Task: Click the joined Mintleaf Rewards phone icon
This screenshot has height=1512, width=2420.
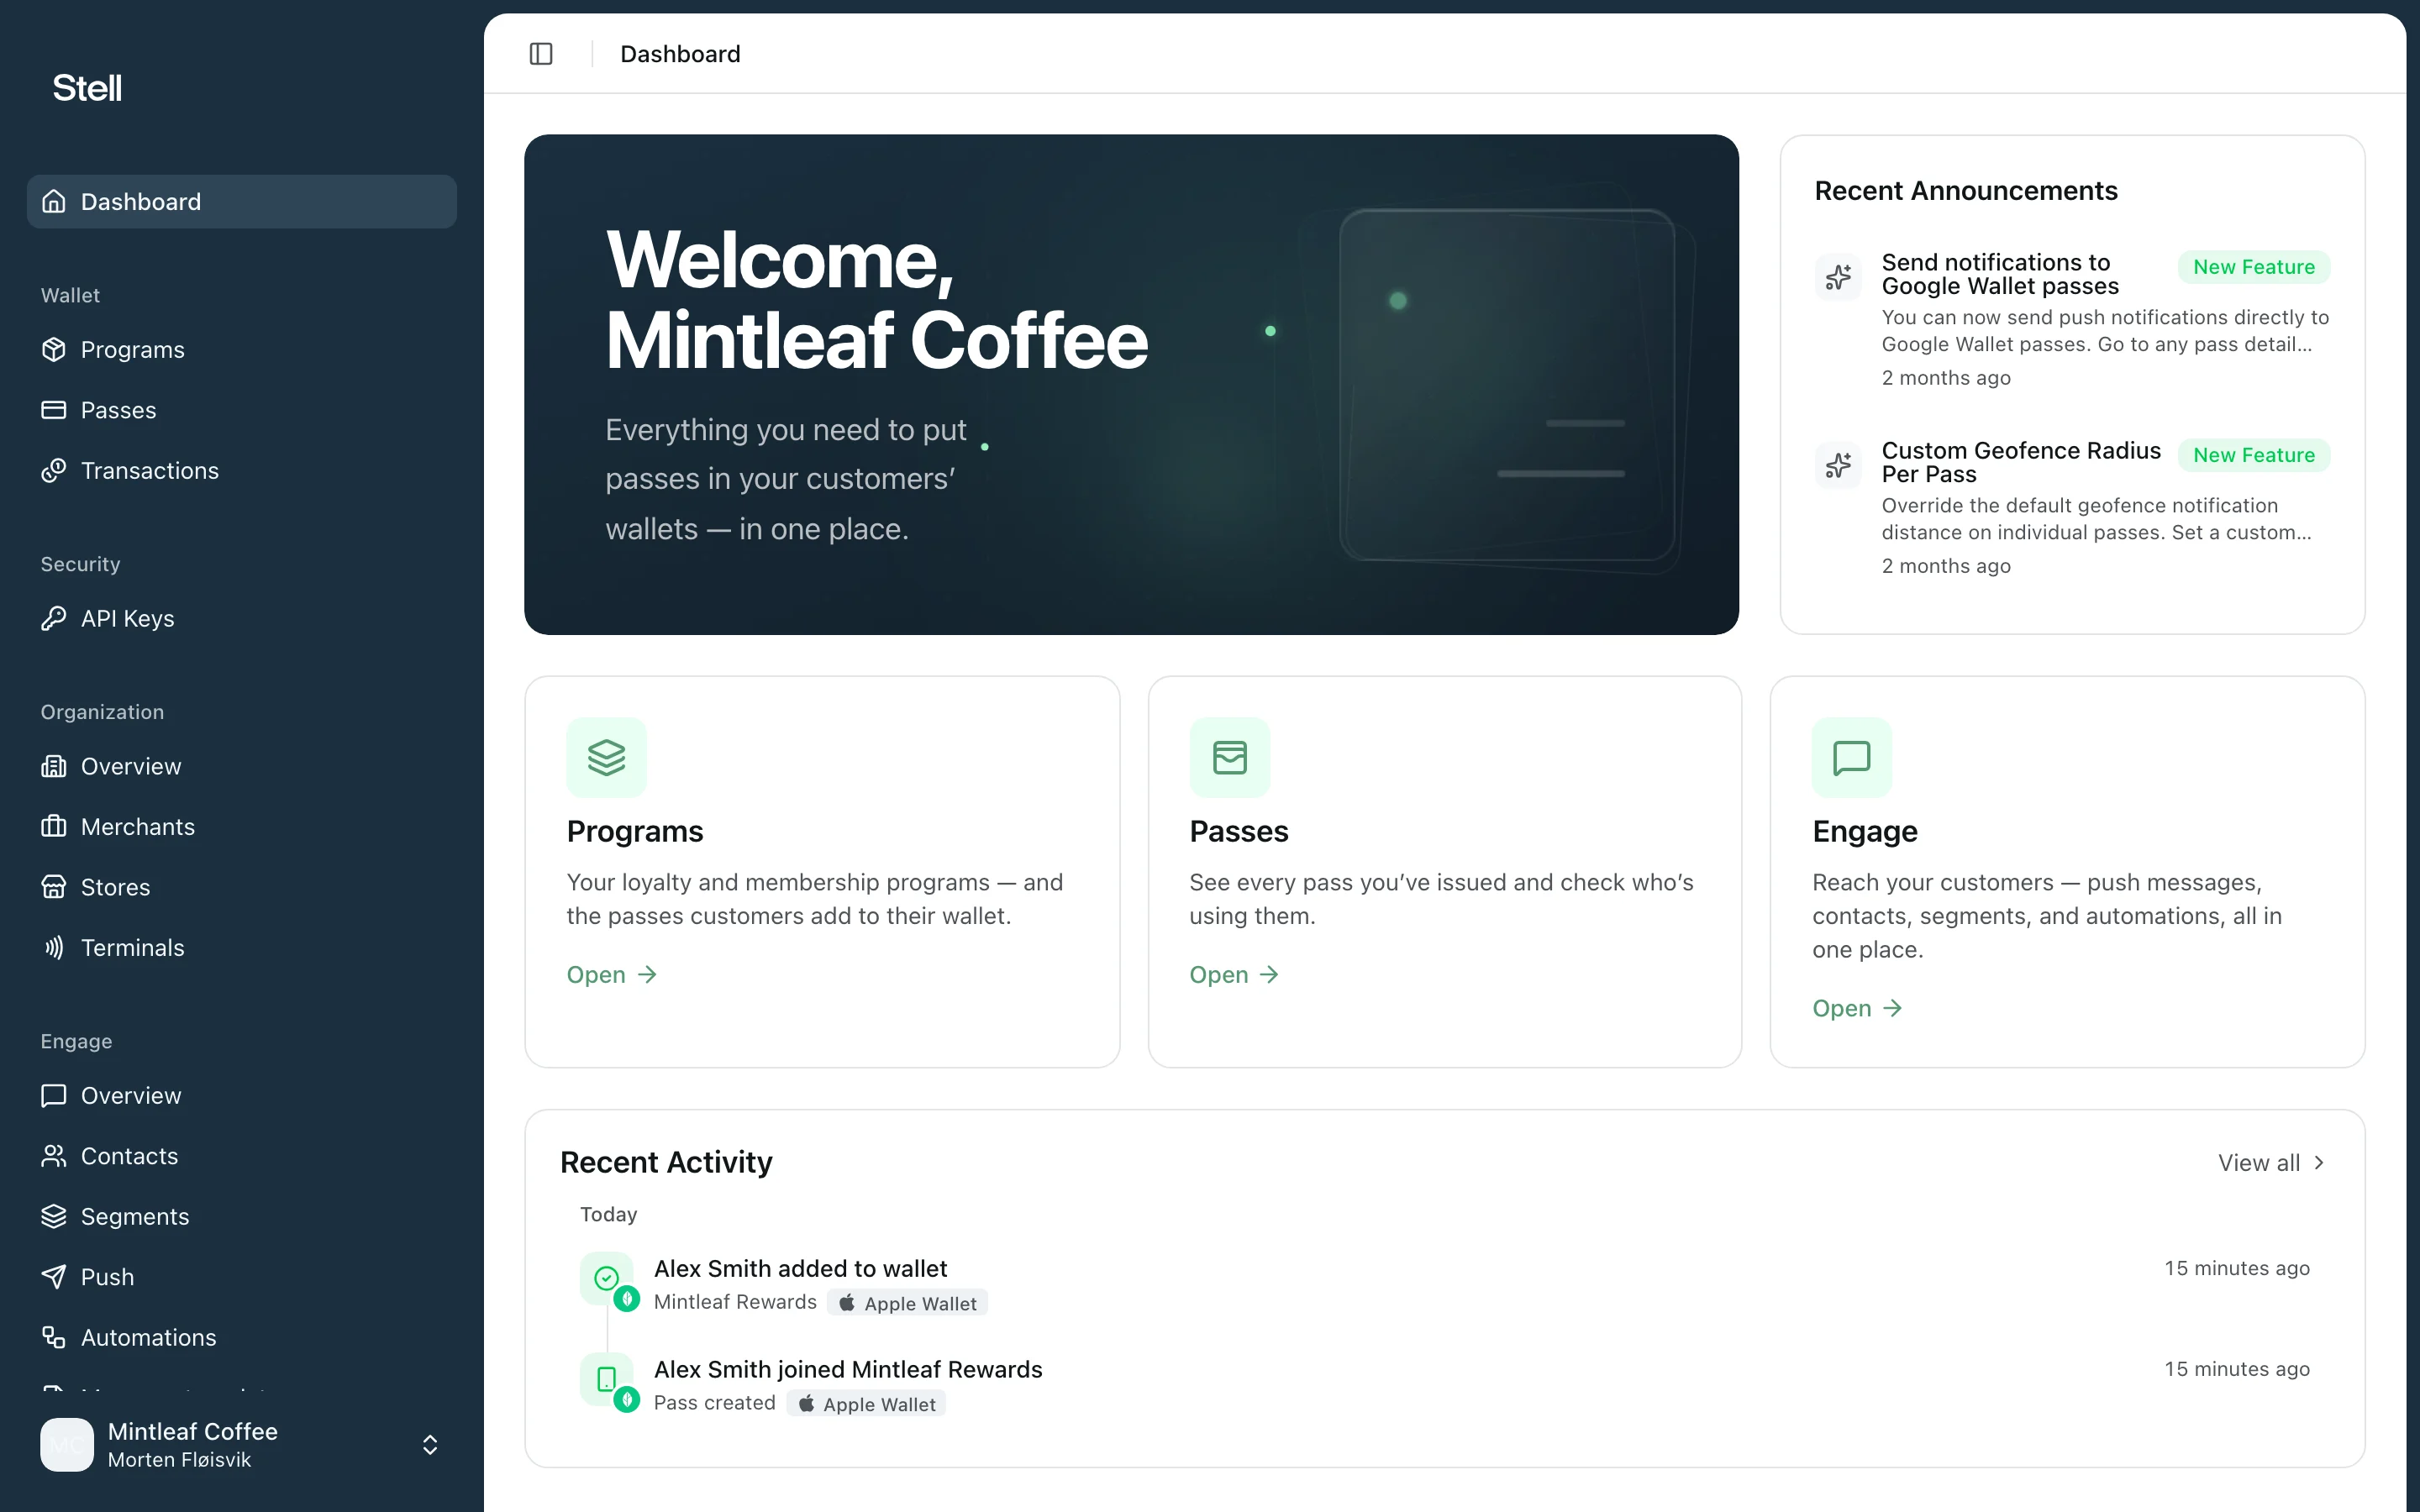Action: (x=607, y=1379)
